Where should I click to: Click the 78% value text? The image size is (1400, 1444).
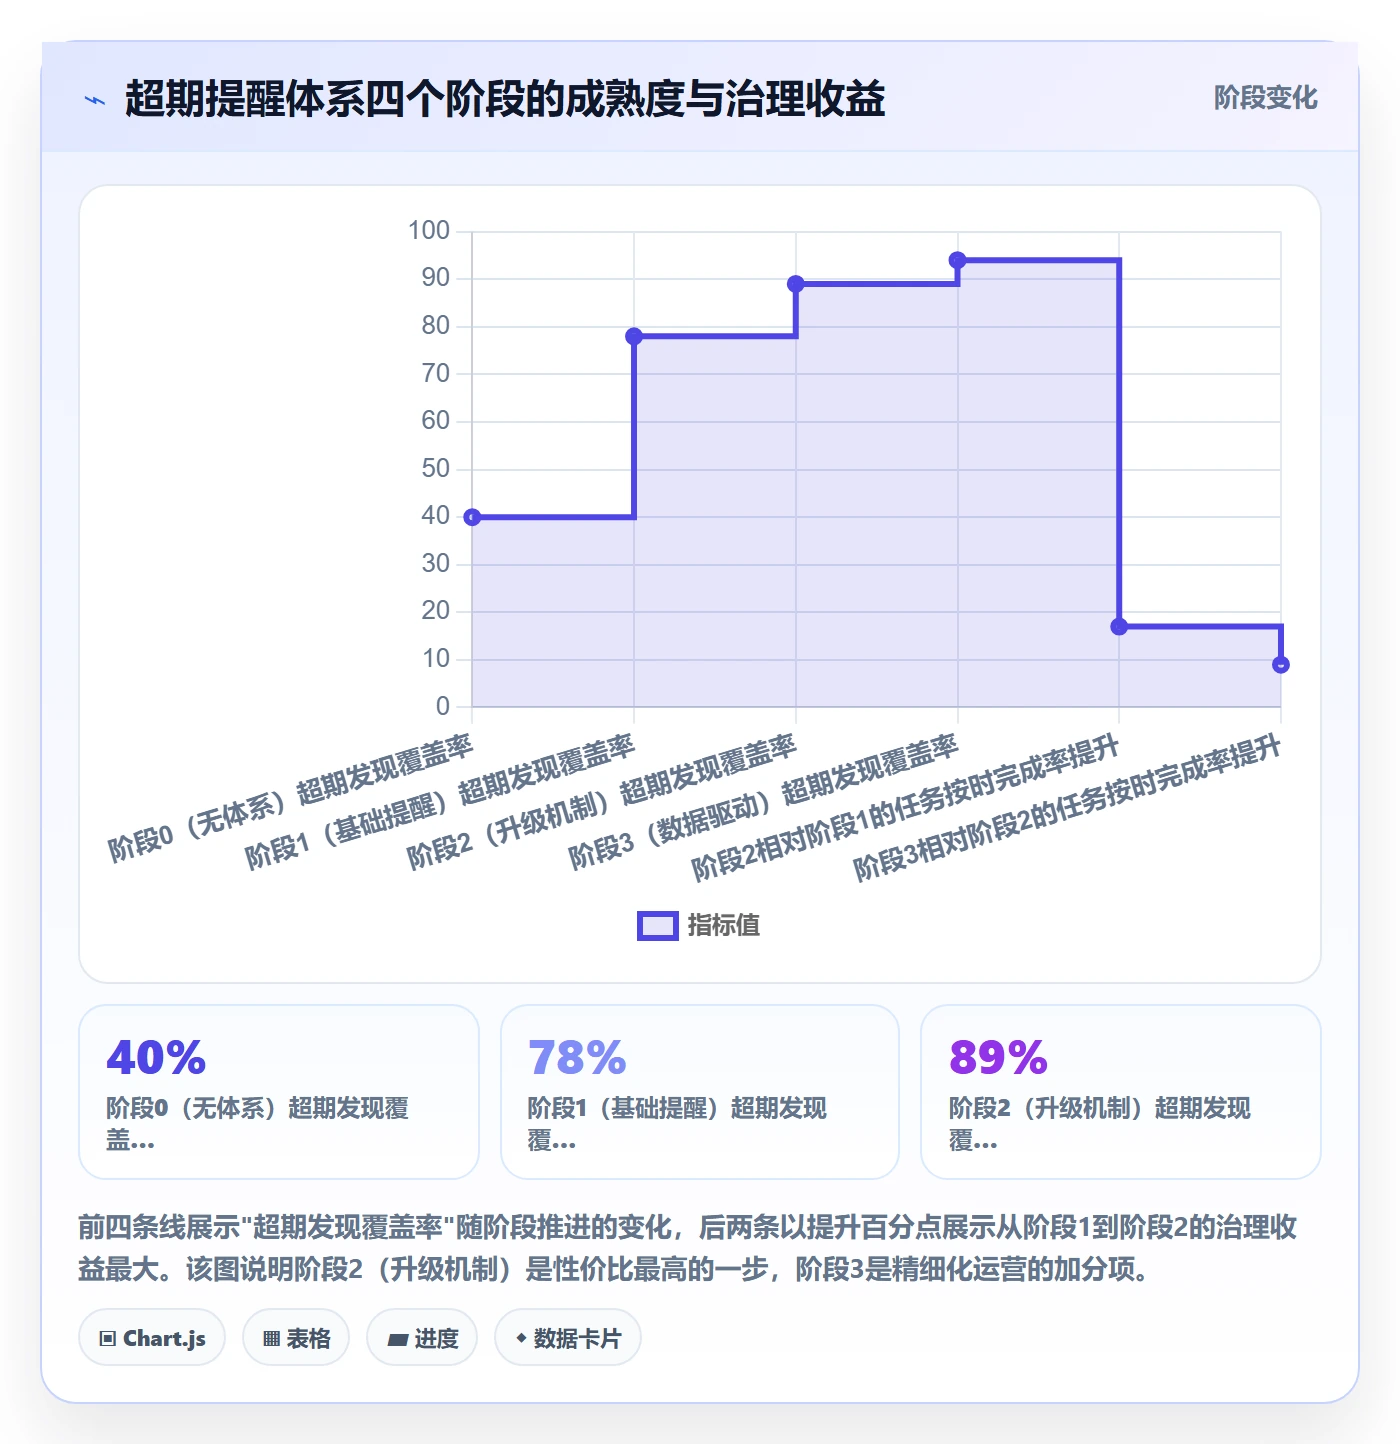(x=577, y=1058)
